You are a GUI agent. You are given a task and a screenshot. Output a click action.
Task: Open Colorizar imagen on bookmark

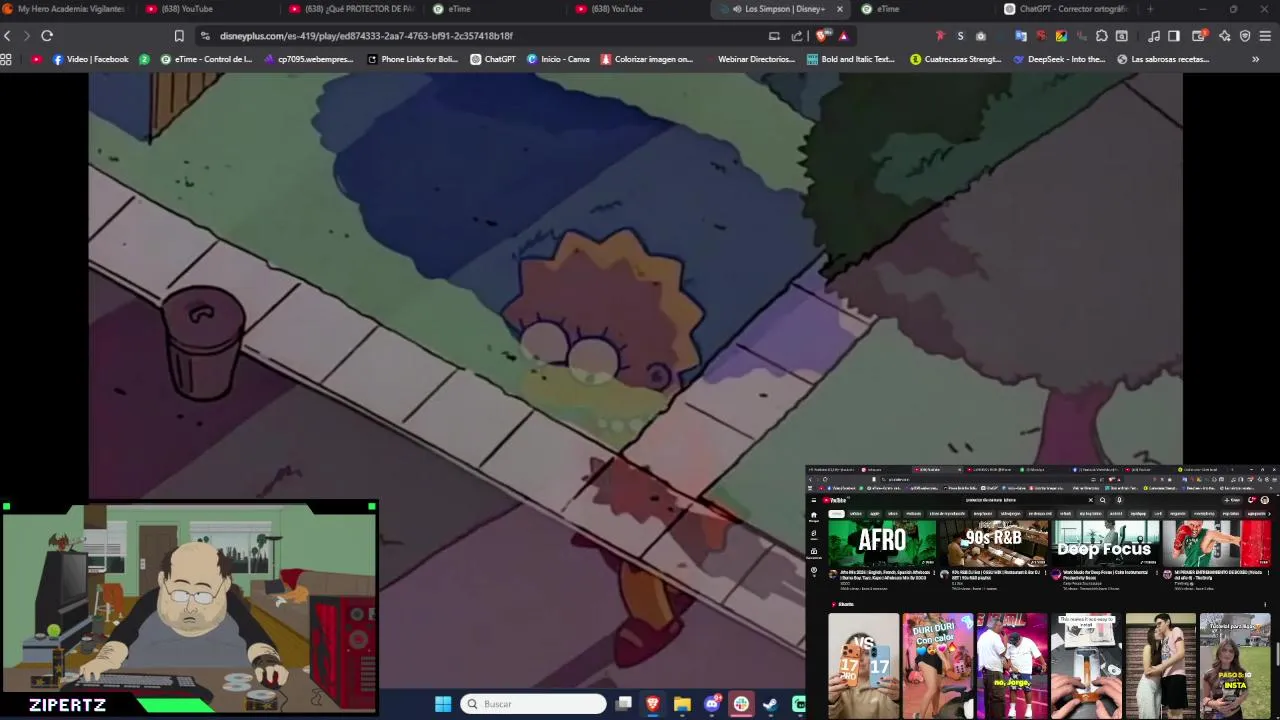click(x=647, y=60)
